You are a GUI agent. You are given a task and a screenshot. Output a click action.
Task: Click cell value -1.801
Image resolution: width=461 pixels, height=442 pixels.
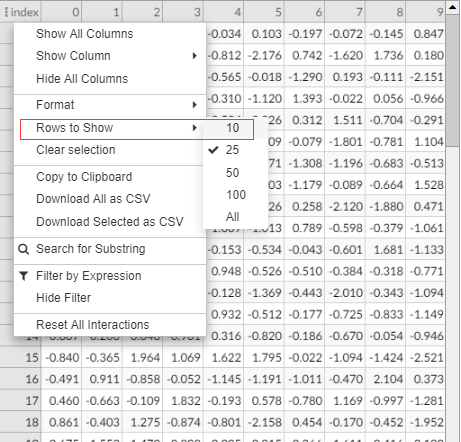pyautogui.click(x=346, y=142)
